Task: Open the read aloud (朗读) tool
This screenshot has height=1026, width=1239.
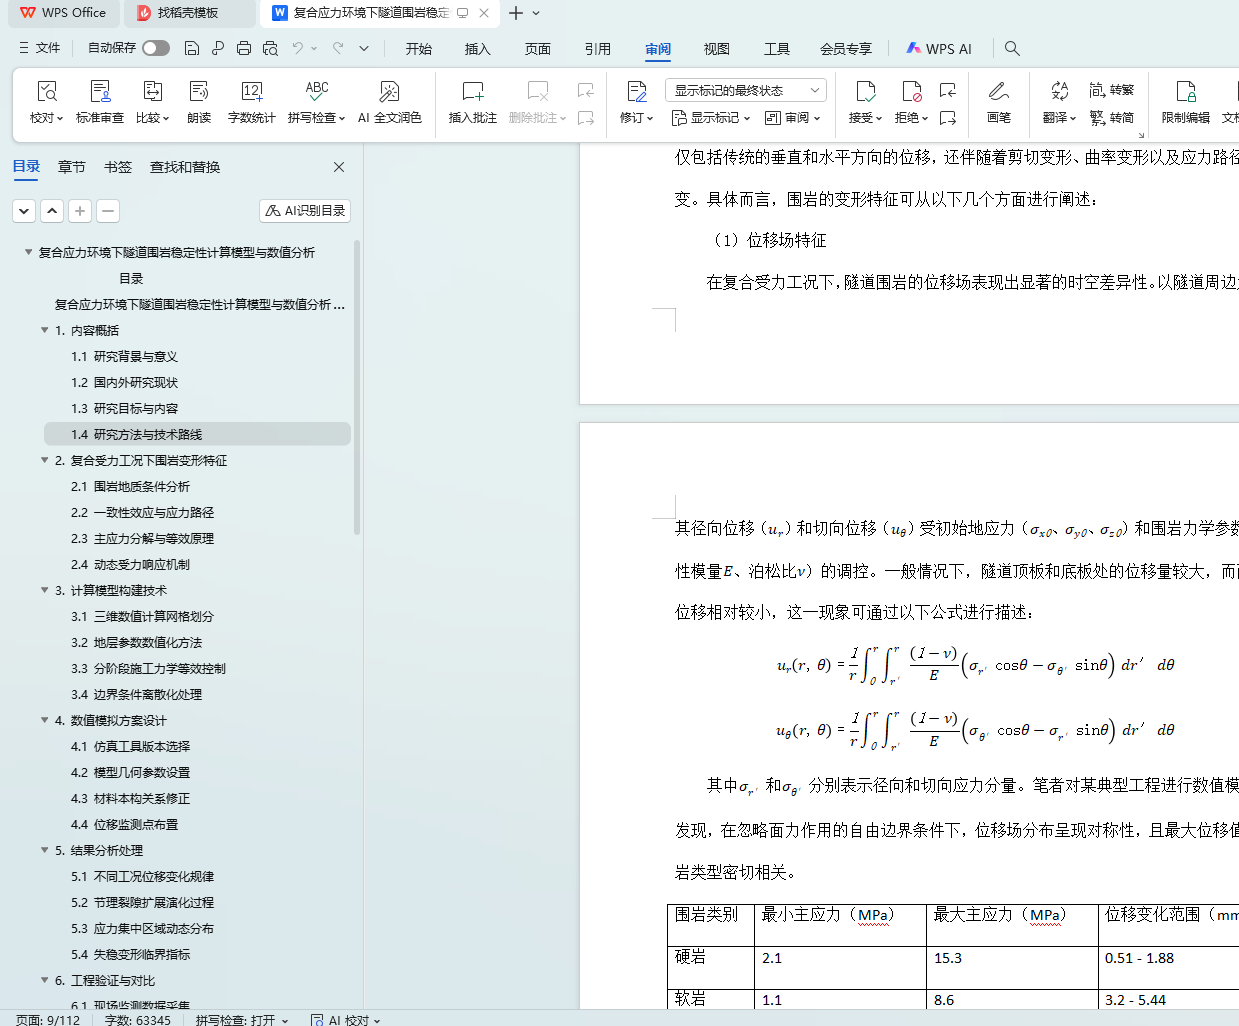Action: (x=199, y=93)
